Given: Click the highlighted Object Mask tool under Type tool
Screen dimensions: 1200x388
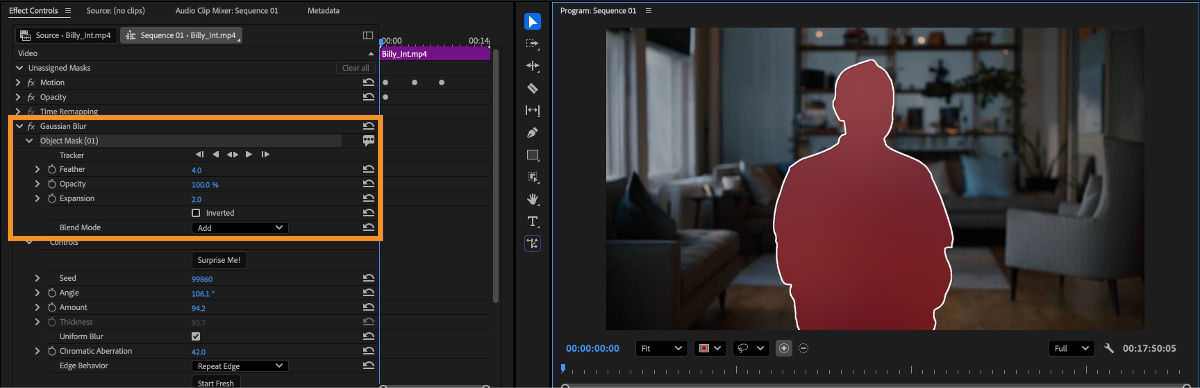Looking at the screenshot, I should tap(533, 243).
